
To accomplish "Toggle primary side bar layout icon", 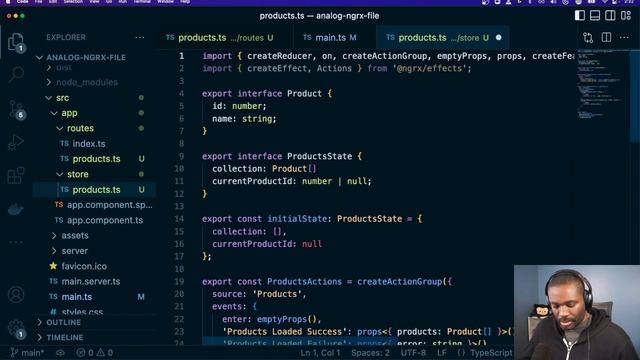I will click(x=580, y=16).
